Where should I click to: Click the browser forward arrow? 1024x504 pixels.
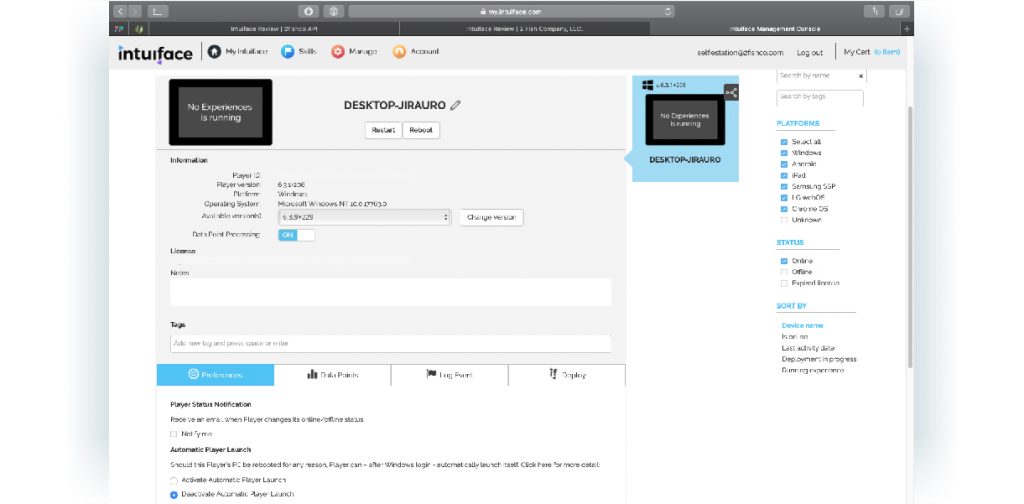point(135,11)
